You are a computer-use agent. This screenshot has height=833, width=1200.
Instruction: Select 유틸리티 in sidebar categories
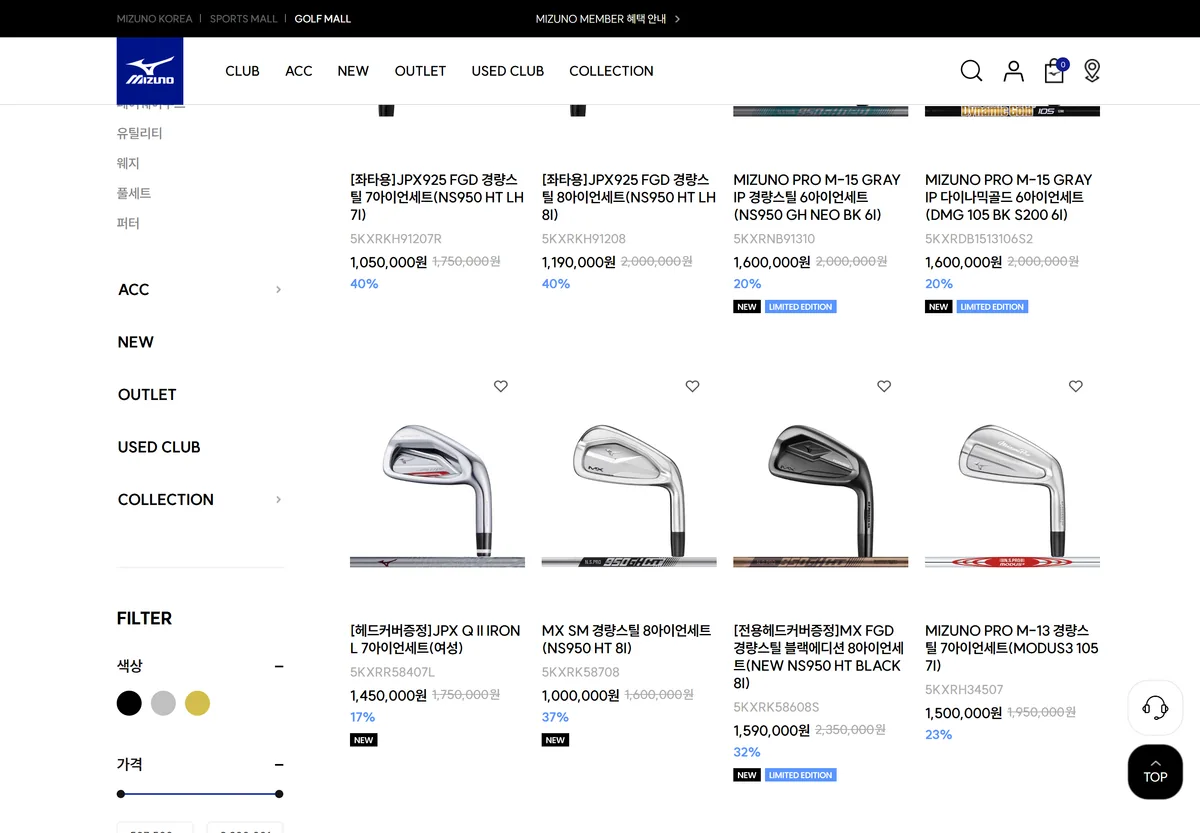pyautogui.click(x=140, y=133)
